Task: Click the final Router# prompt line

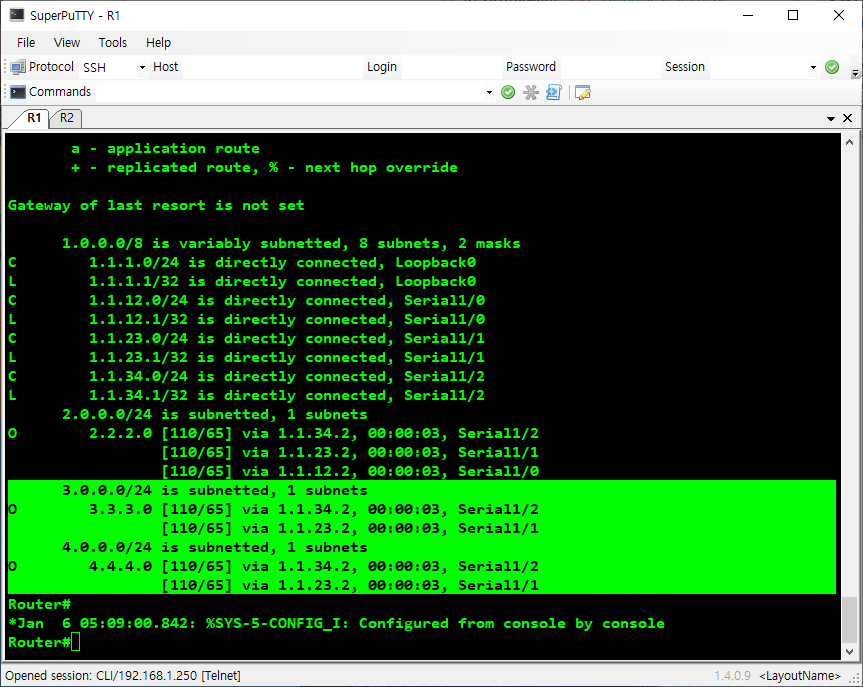Action: [44, 642]
